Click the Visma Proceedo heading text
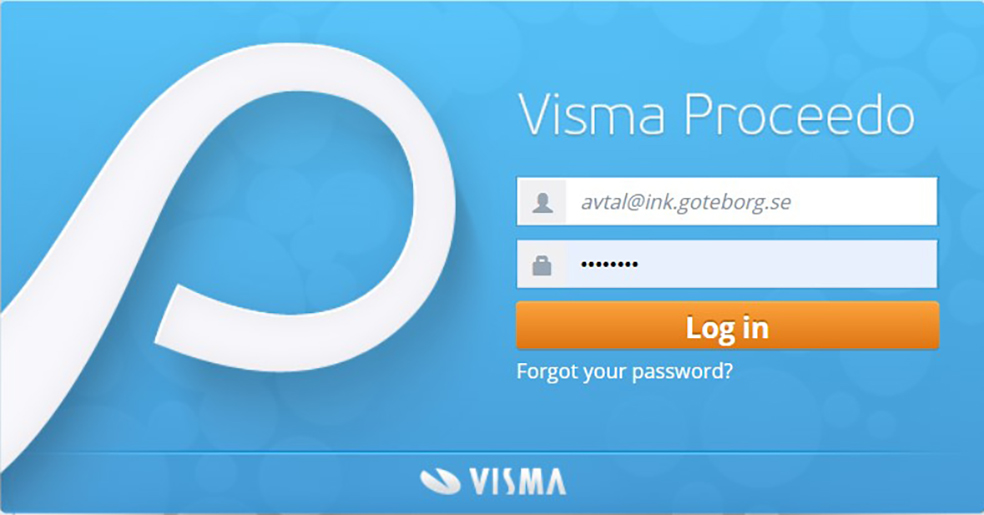Image resolution: width=984 pixels, height=515 pixels. click(x=716, y=114)
